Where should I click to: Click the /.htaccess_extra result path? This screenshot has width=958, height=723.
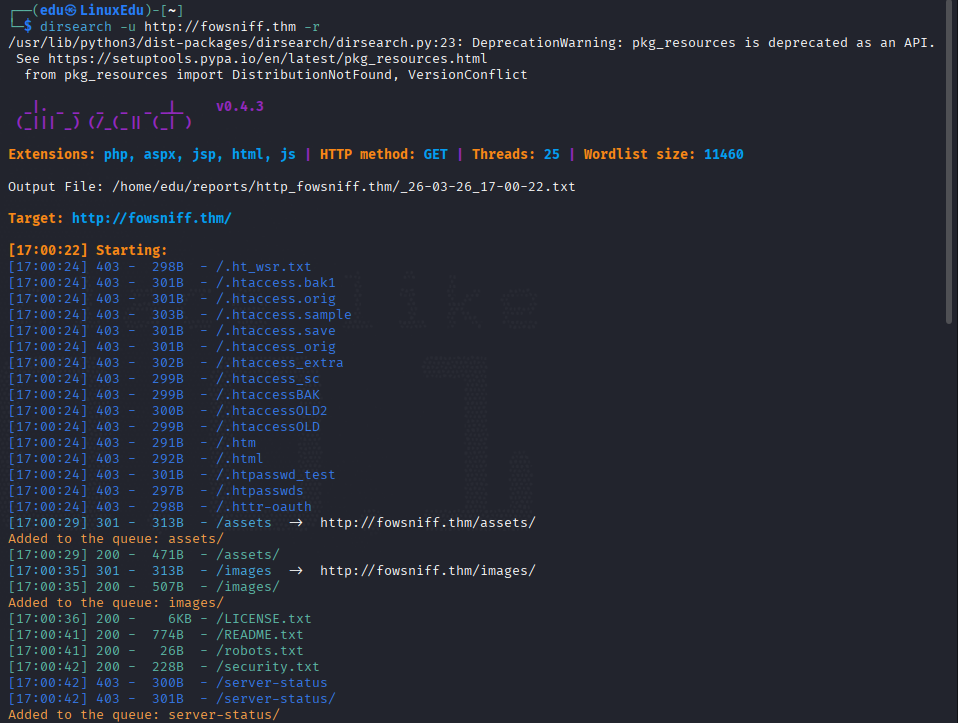click(x=279, y=362)
